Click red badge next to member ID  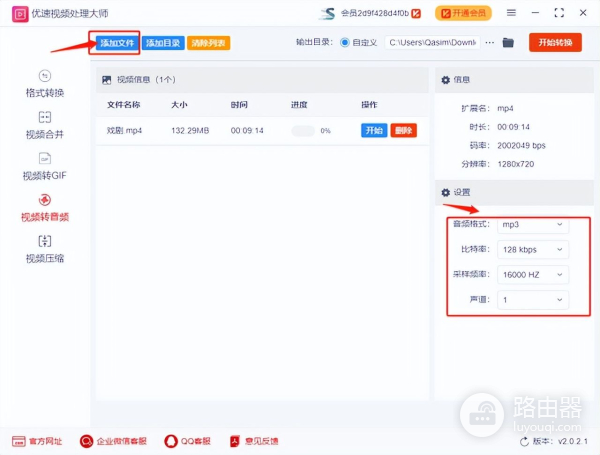[416, 14]
